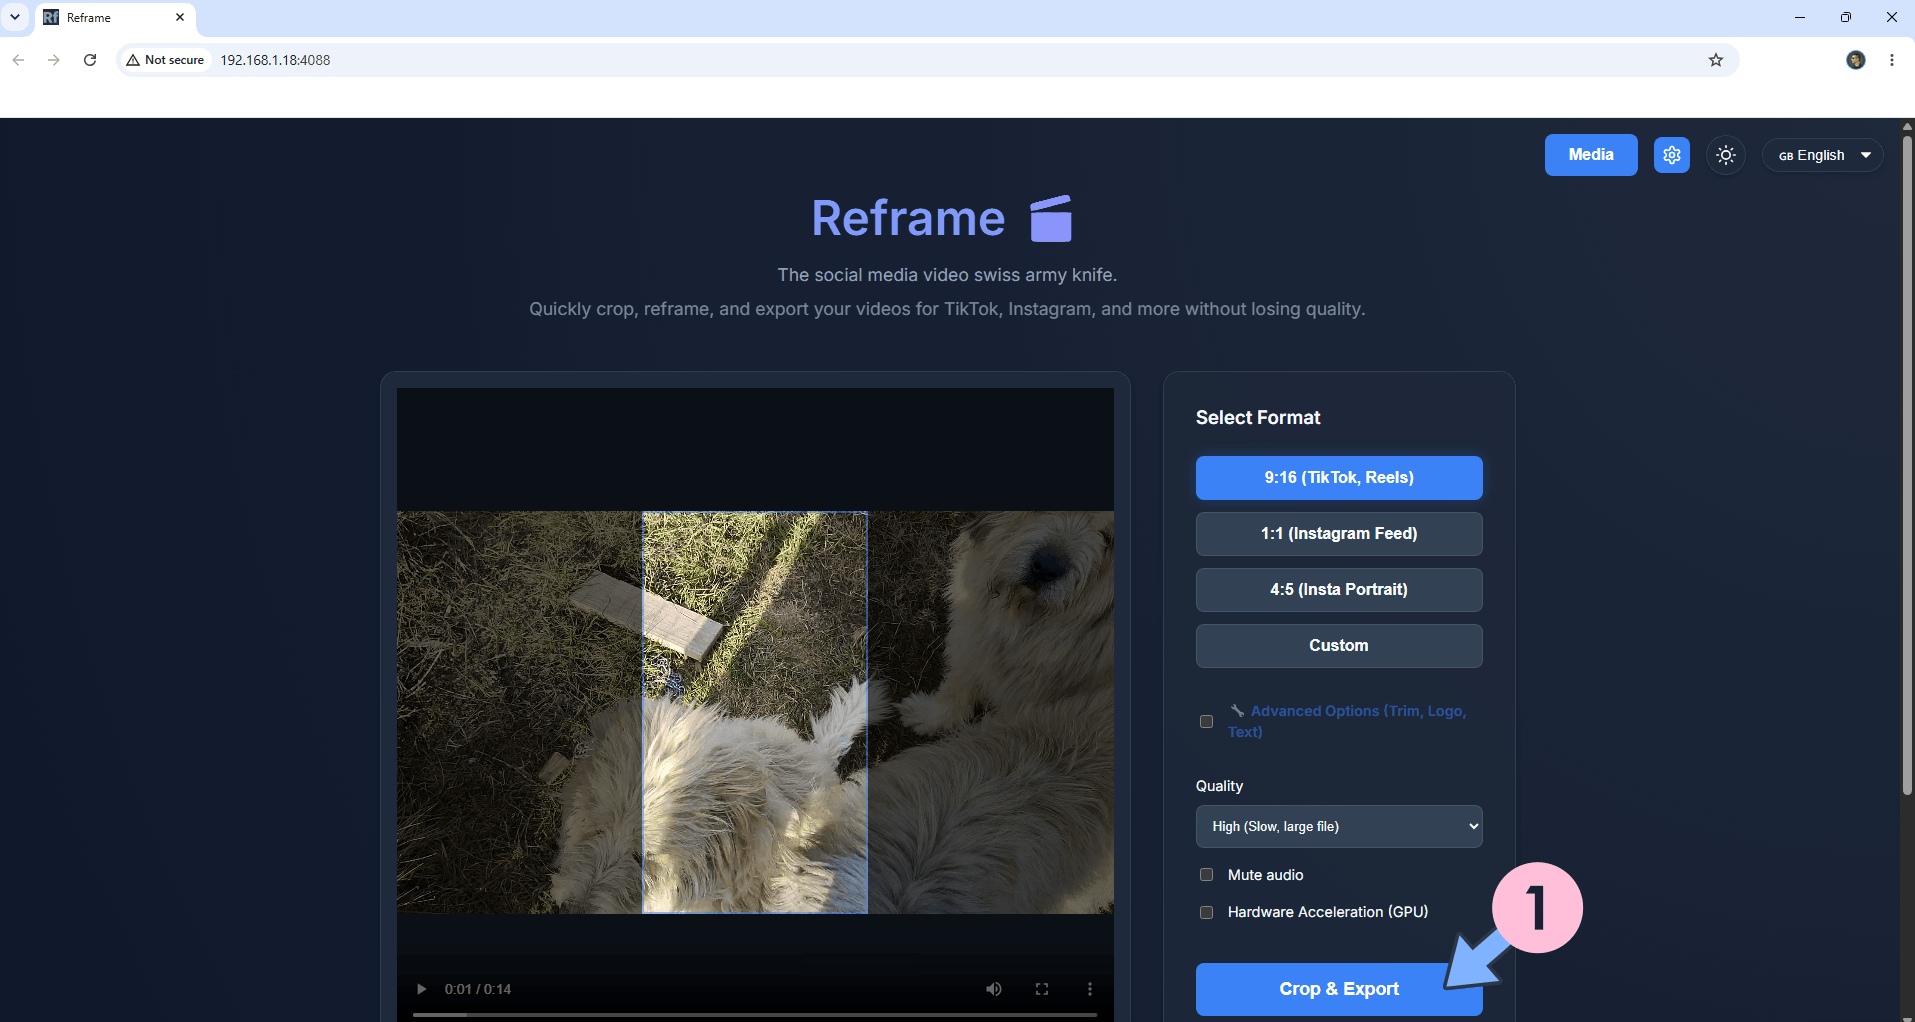Click the 0:01 / 0:14 time display
Screen dimensions: 1915x1022
(478, 989)
